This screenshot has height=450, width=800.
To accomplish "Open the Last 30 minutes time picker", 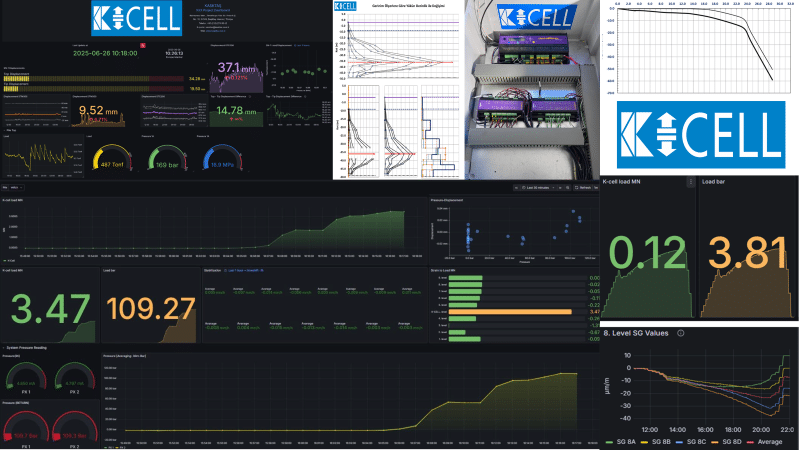I will pyautogui.click(x=538, y=188).
